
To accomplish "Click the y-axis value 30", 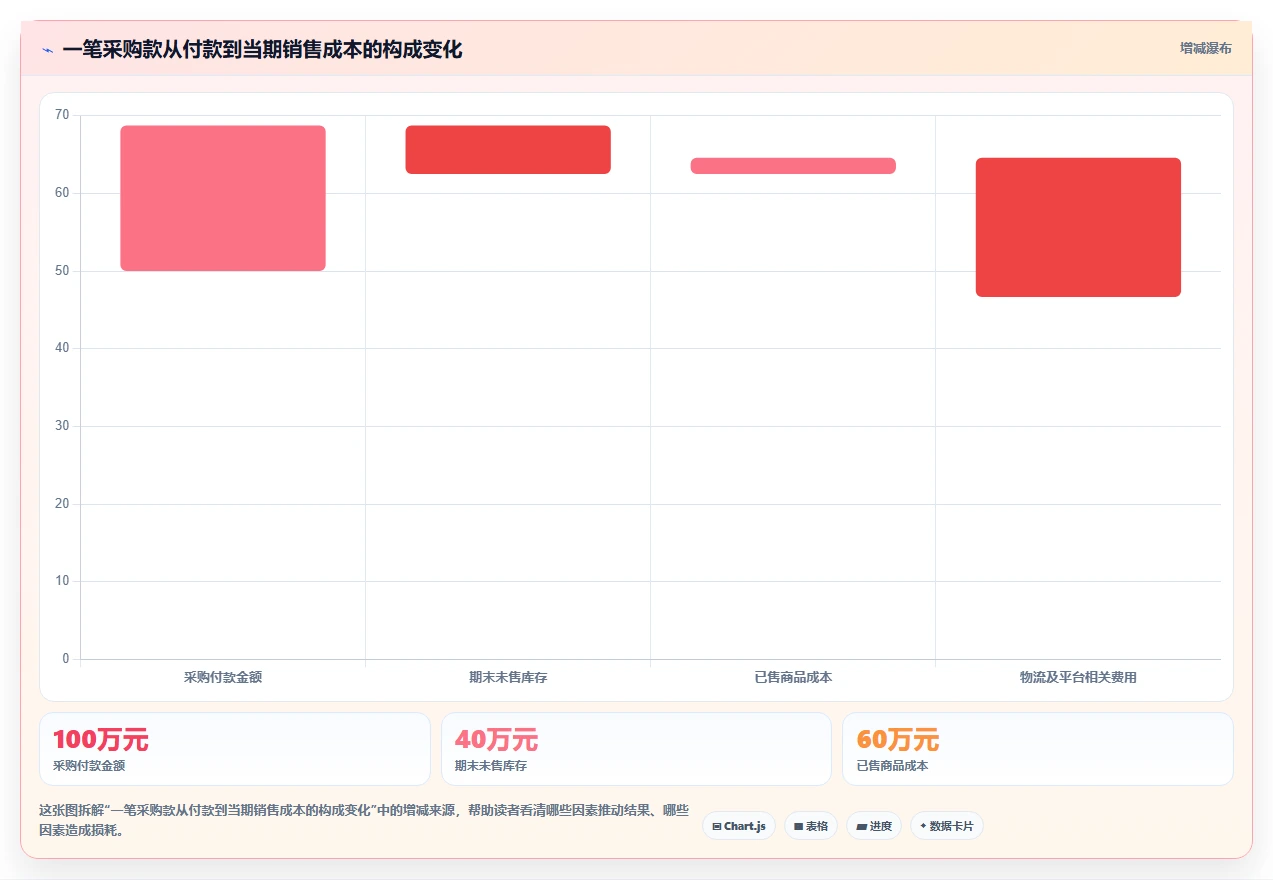I will (62, 426).
